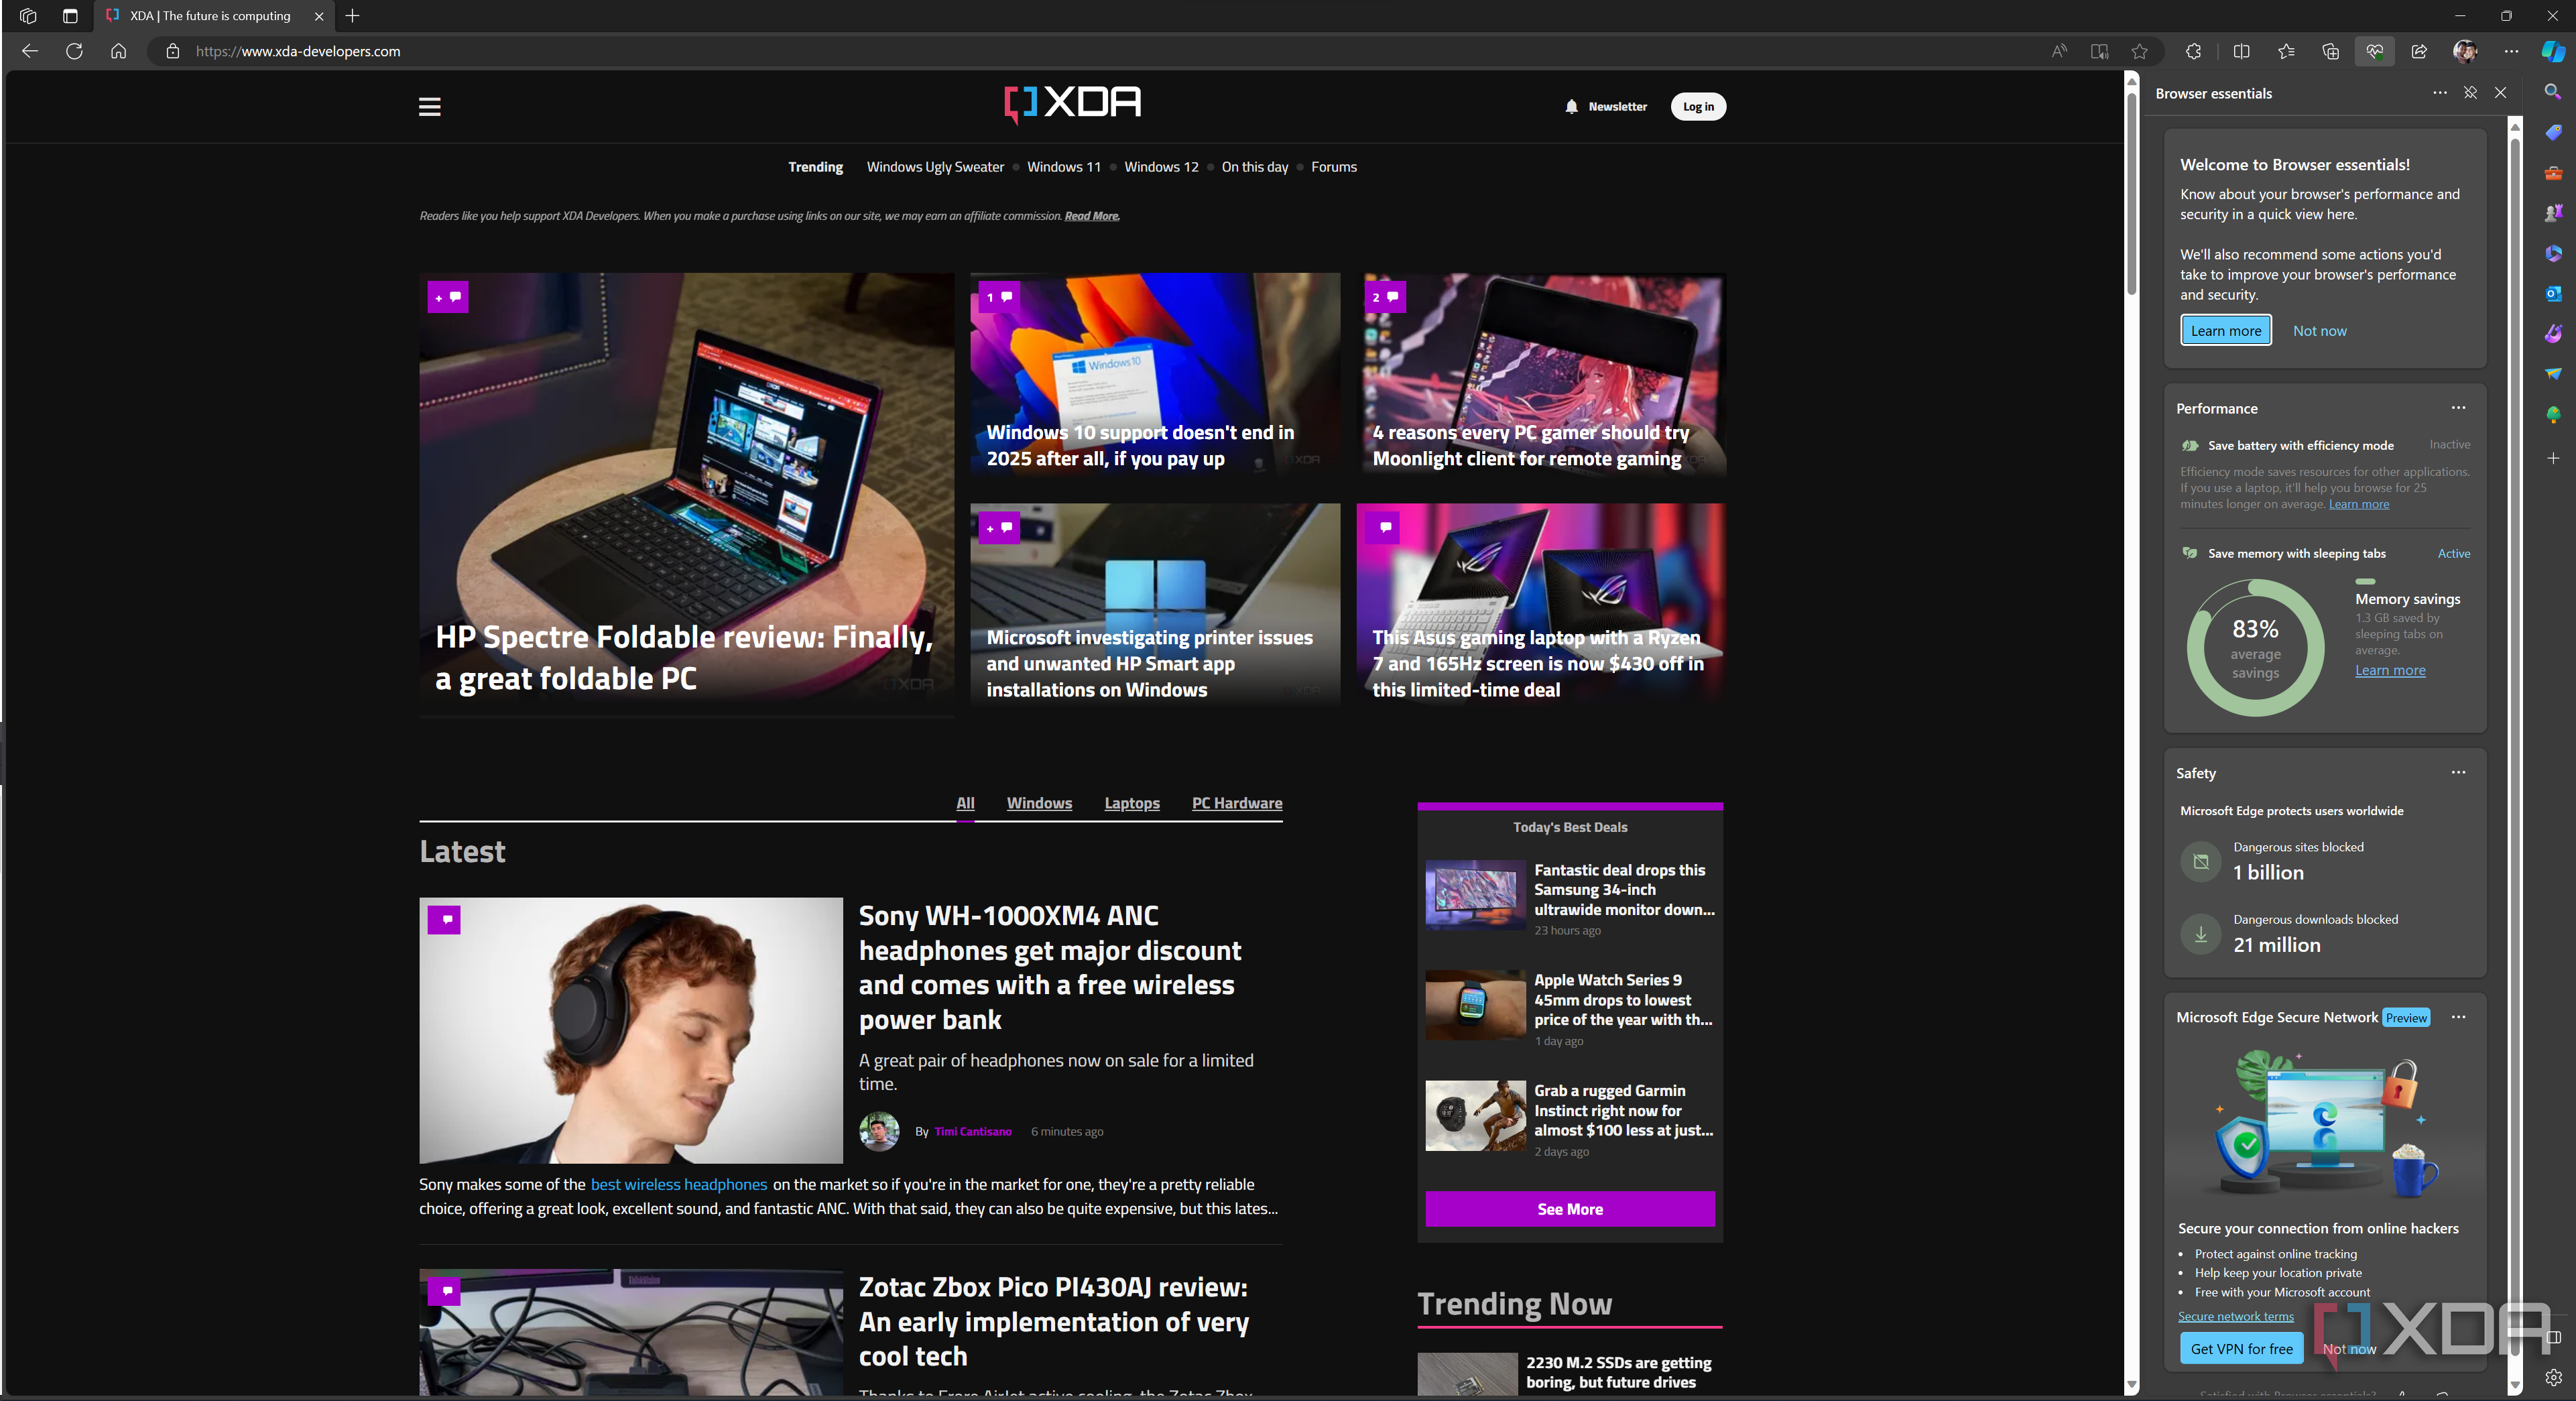Open a new browser tab
The height and width of the screenshot is (1401, 2576).
(352, 16)
